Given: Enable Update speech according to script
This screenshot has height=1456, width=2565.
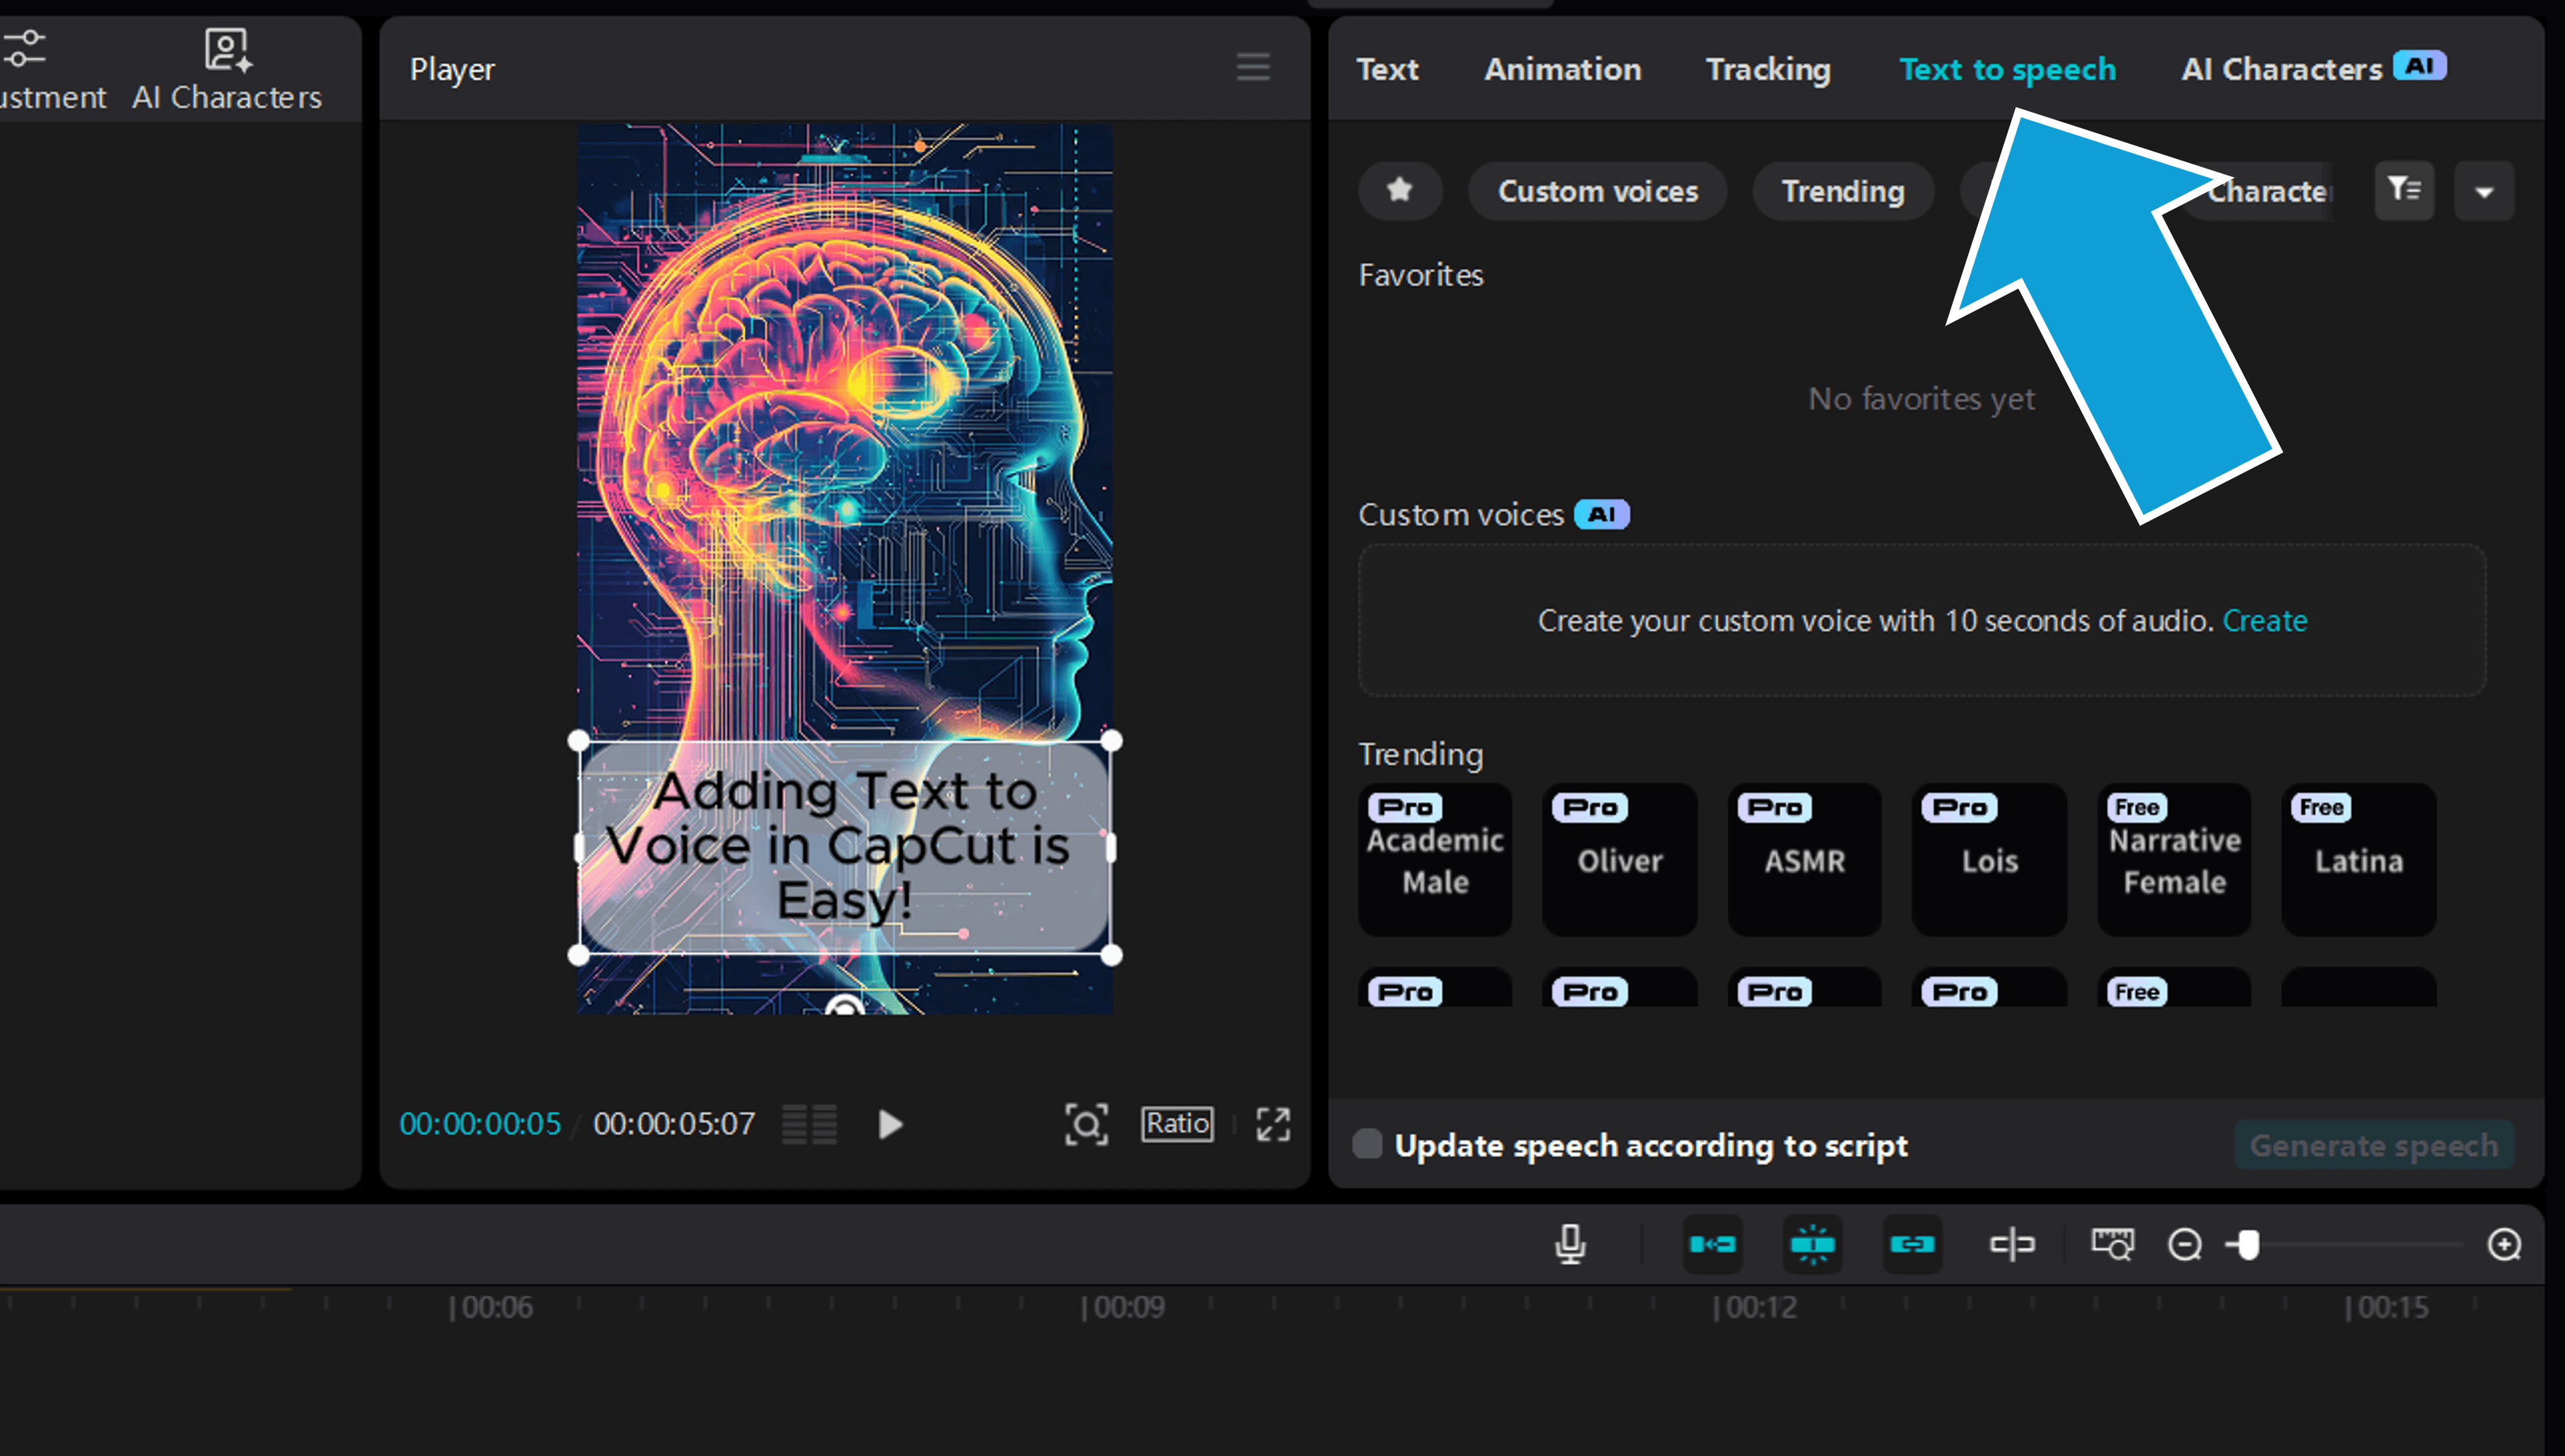Looking at the screenshot, I should click(1366, 1145).
